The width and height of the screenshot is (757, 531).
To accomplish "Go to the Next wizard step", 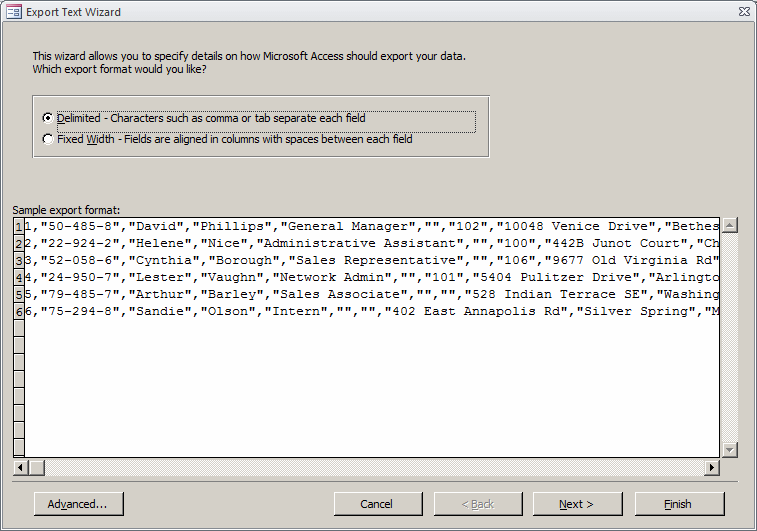I will click(577, 504).
